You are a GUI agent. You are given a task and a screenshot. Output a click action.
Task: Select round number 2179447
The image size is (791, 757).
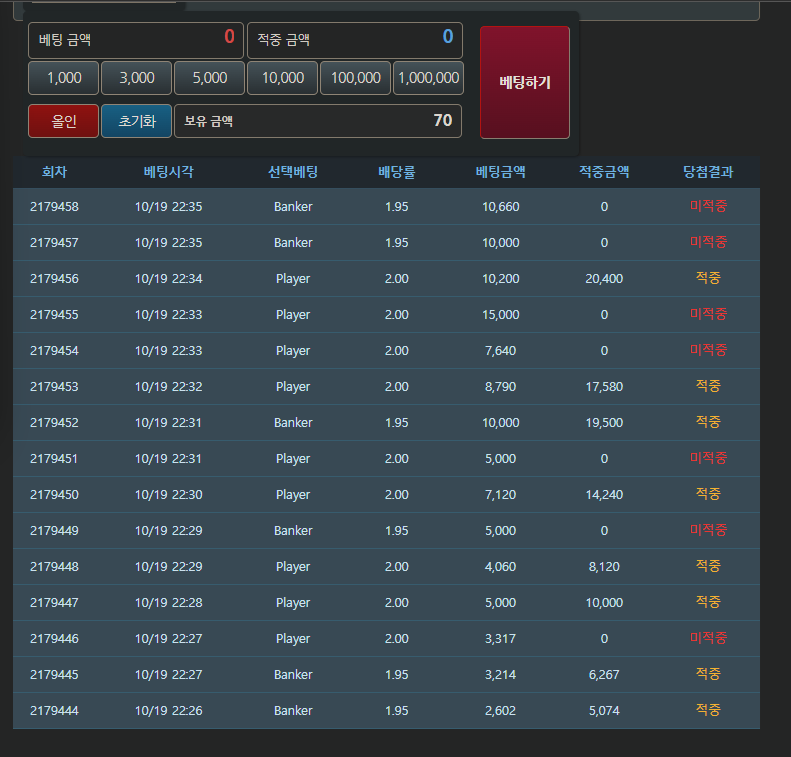pyautogui.click(x=54, y=603)
